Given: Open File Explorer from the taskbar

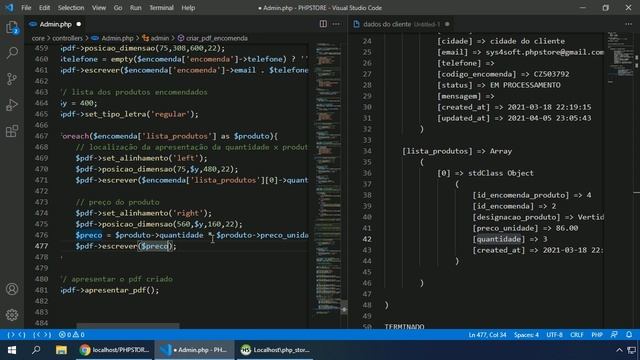Looking at the screenshot, I should pos(61,350).
